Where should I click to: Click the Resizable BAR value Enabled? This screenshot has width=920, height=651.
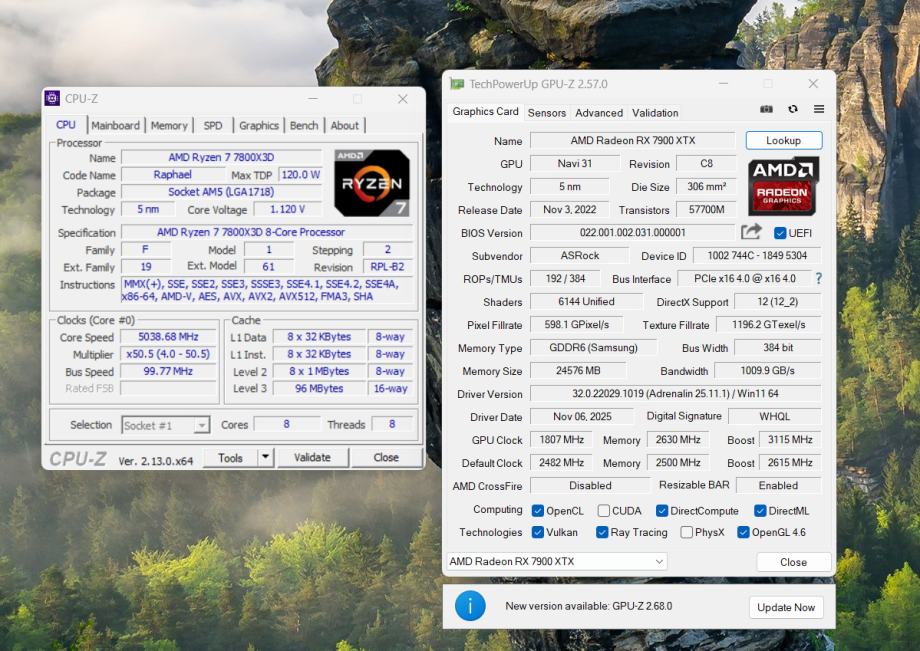coord(778,486)
